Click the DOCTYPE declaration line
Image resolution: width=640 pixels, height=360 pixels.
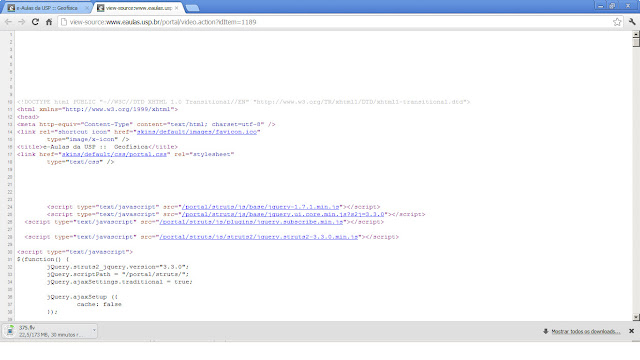[x=243, y=102]
